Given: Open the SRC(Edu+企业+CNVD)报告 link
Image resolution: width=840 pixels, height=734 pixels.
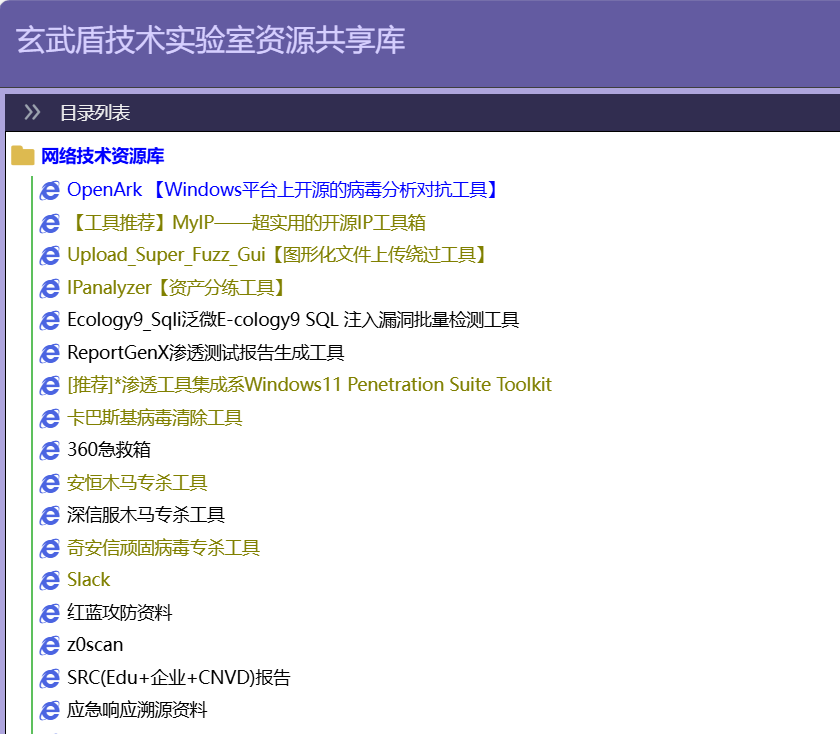Looking at the screenshot, I should (179, 678).
